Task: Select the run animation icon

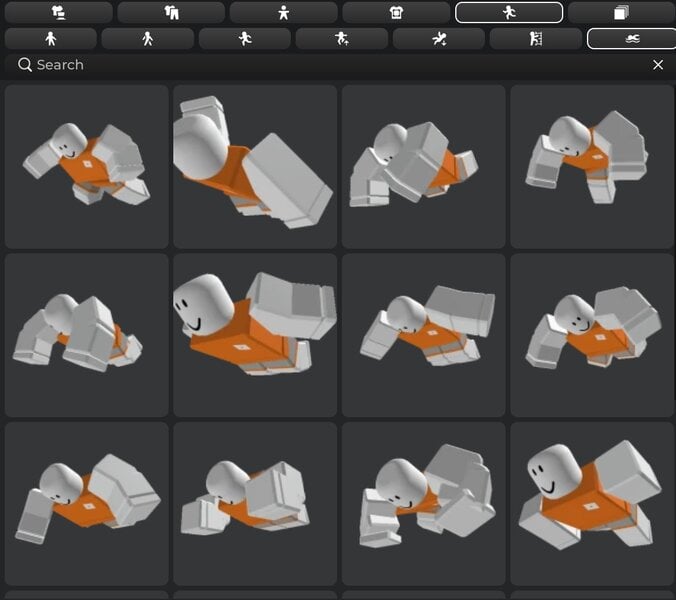Action: tap(245, 39)
